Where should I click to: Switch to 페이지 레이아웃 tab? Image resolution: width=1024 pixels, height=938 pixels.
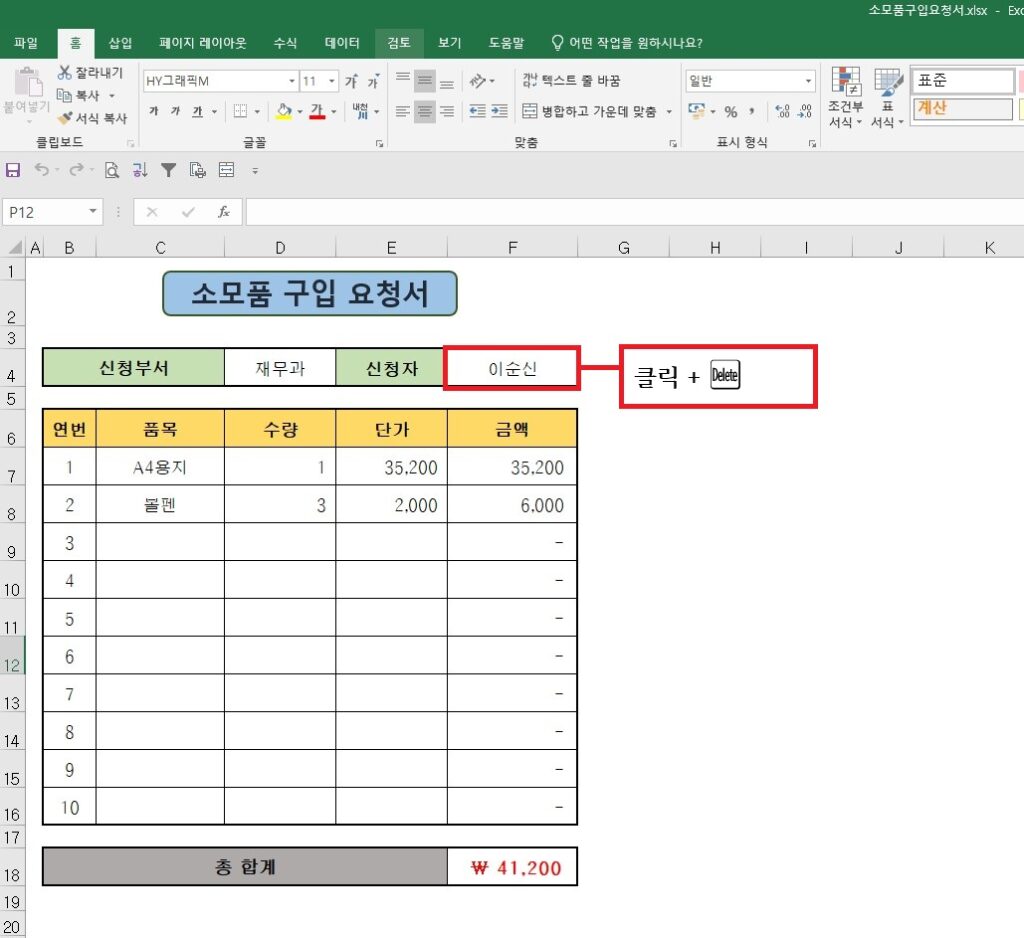(x=202, y=43)
